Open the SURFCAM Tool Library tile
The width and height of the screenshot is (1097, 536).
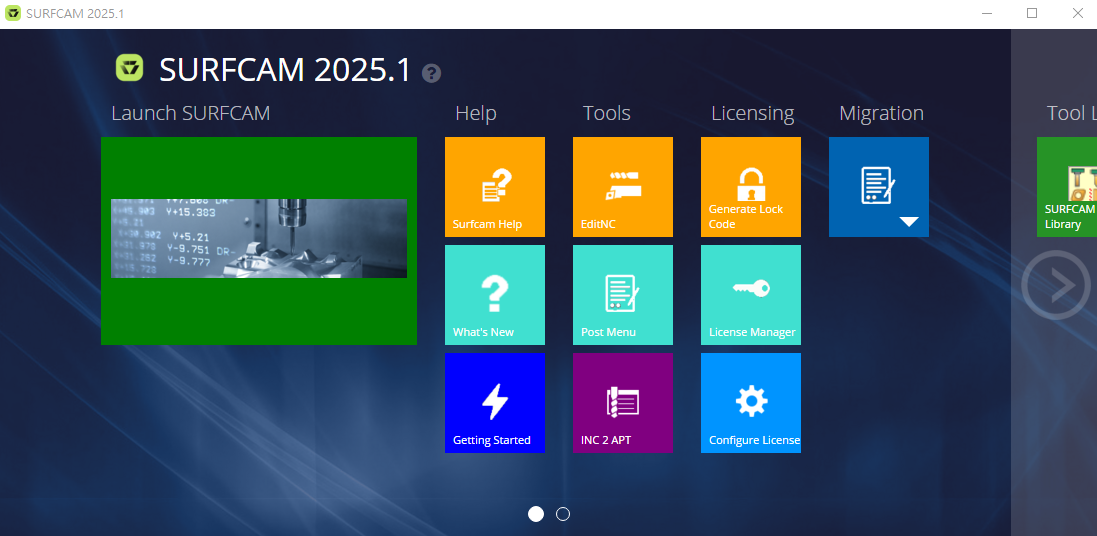tap(1067, 187)
